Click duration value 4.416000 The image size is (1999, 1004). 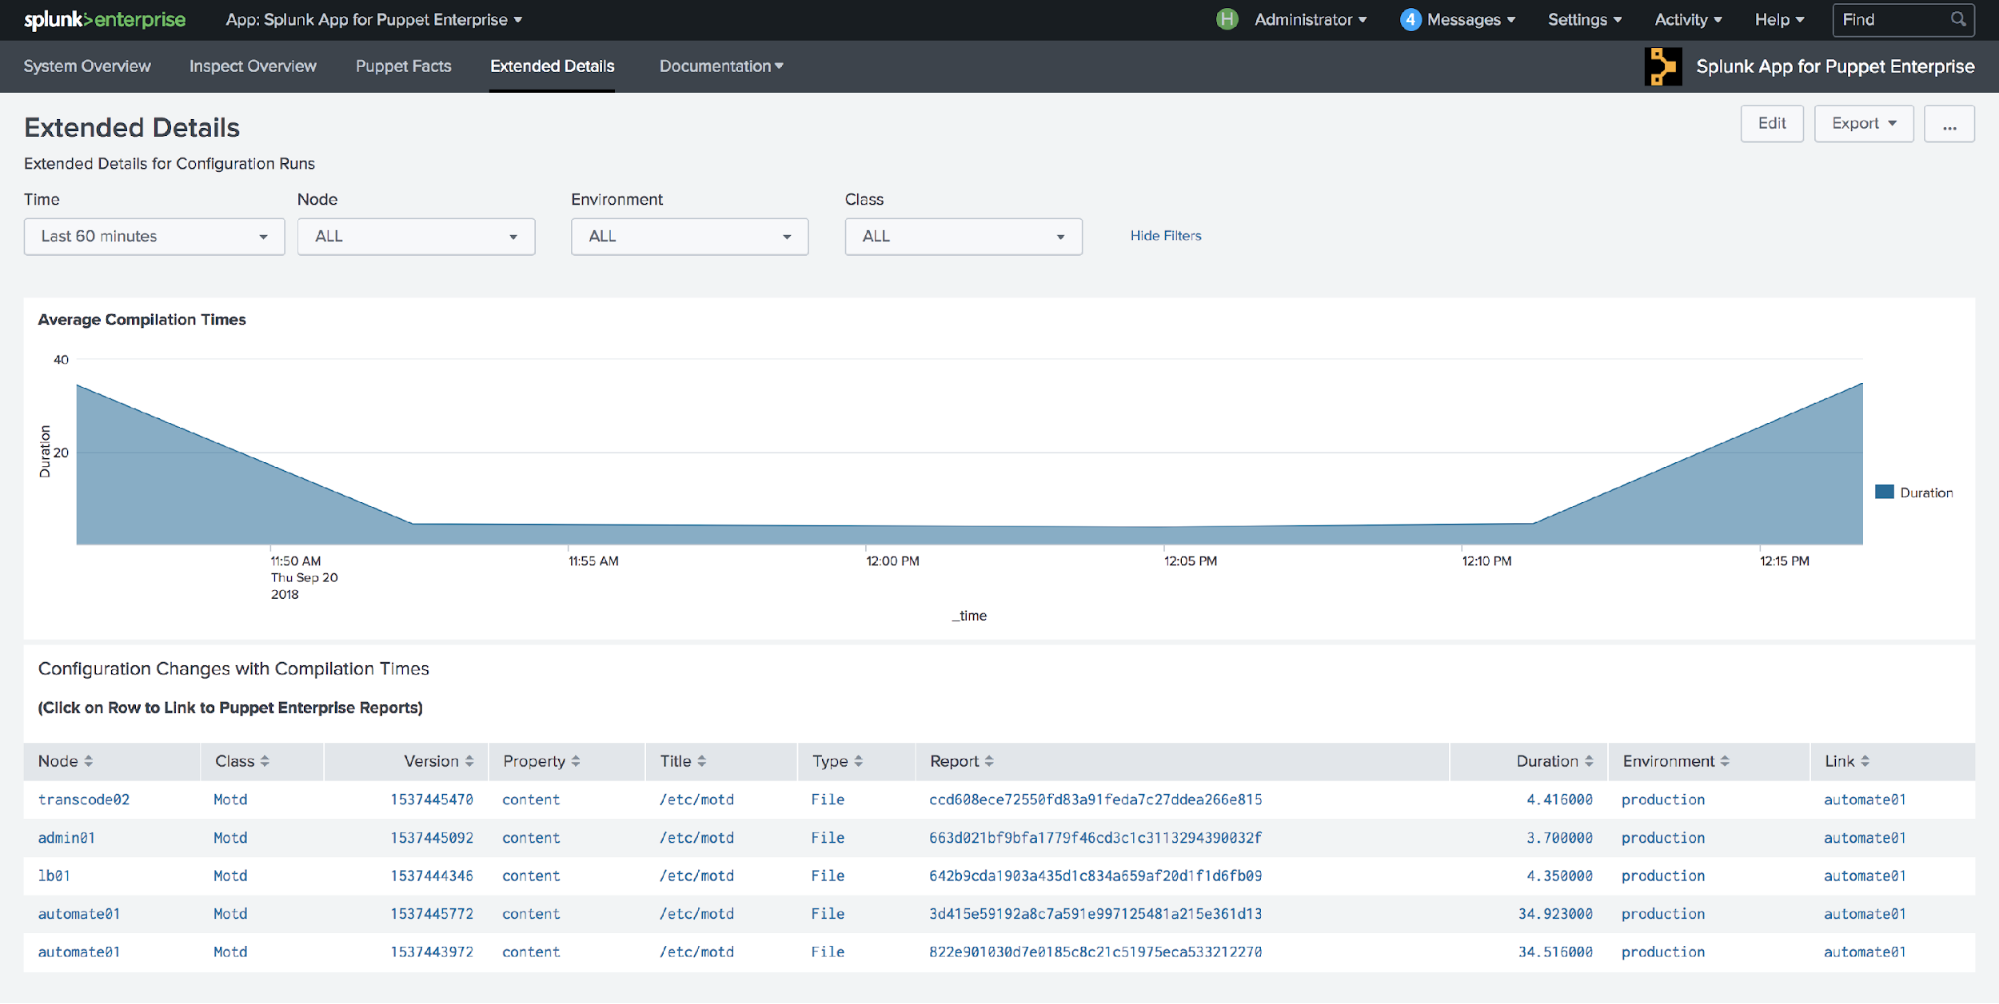pyautogui.click(x=1559, y=800)
